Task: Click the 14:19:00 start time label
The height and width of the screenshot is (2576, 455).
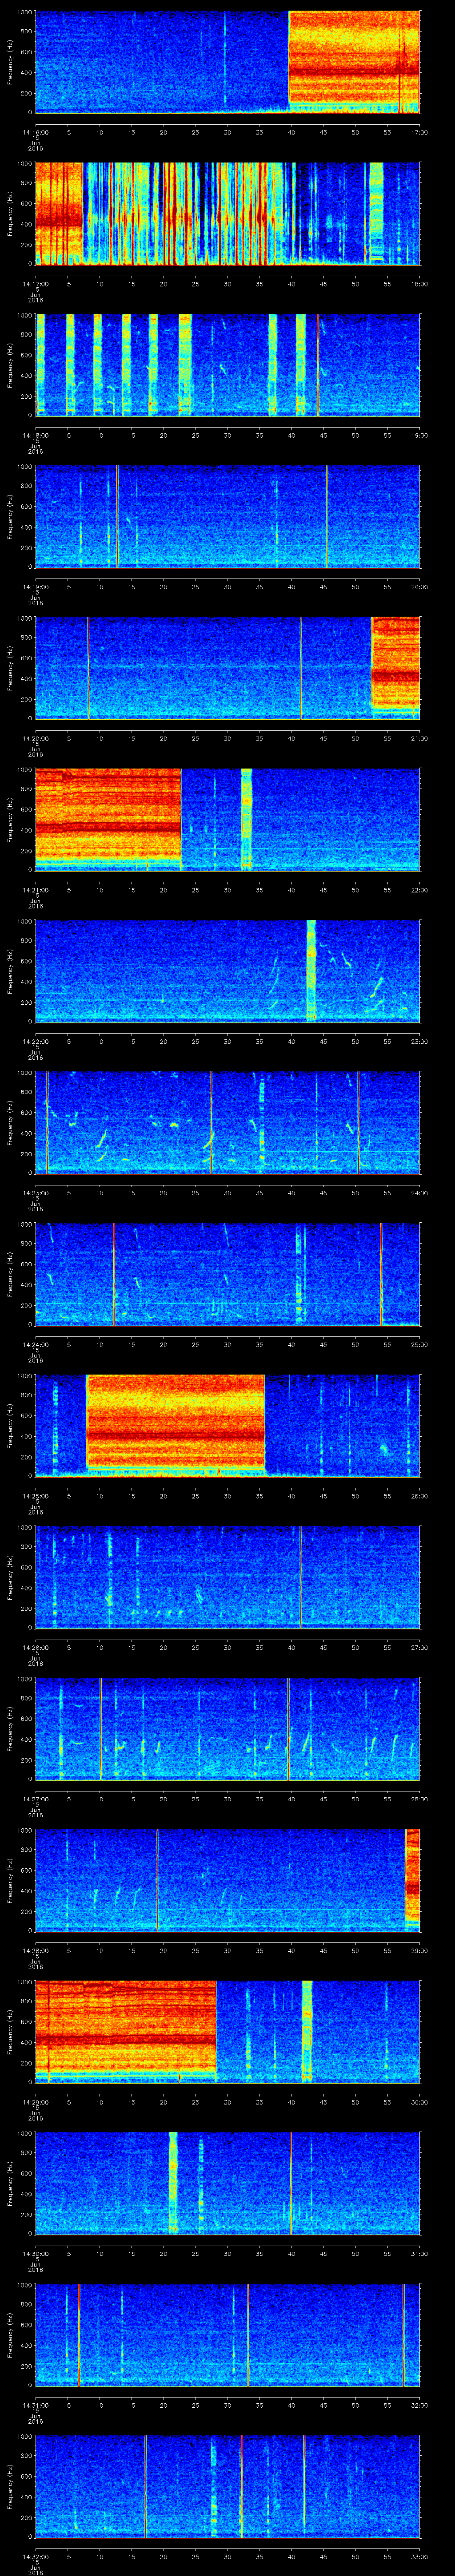Action: 35,586
